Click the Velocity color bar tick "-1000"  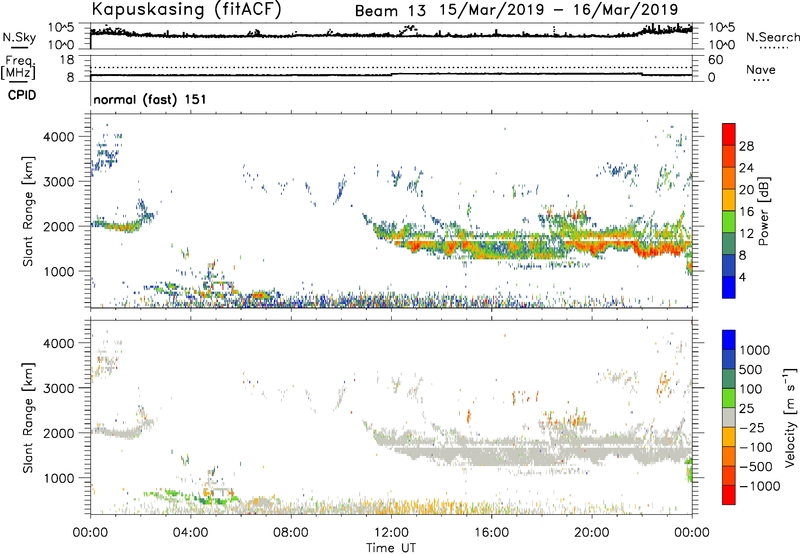click(760, 486)
